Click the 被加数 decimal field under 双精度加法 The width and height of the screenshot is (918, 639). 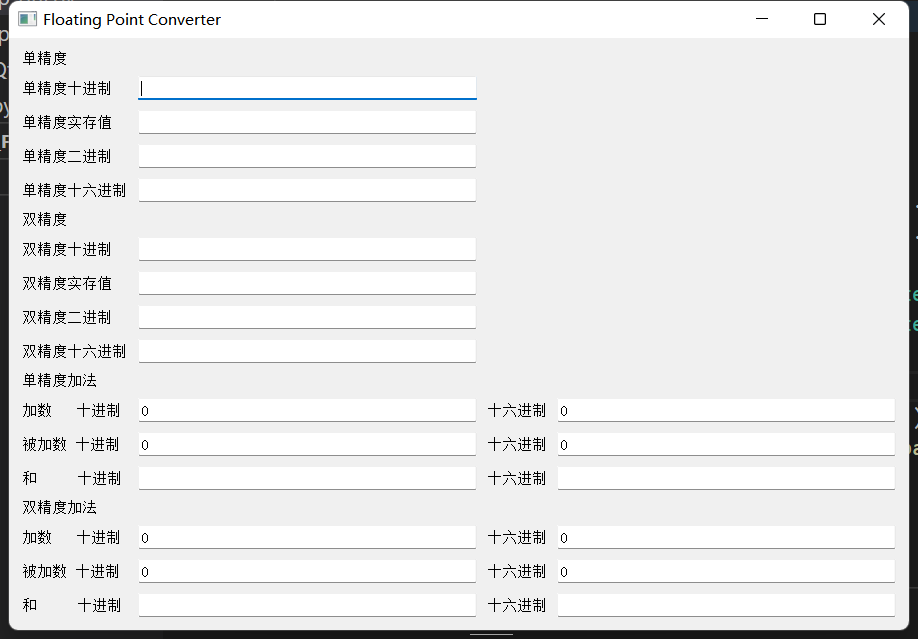point(306,571)
